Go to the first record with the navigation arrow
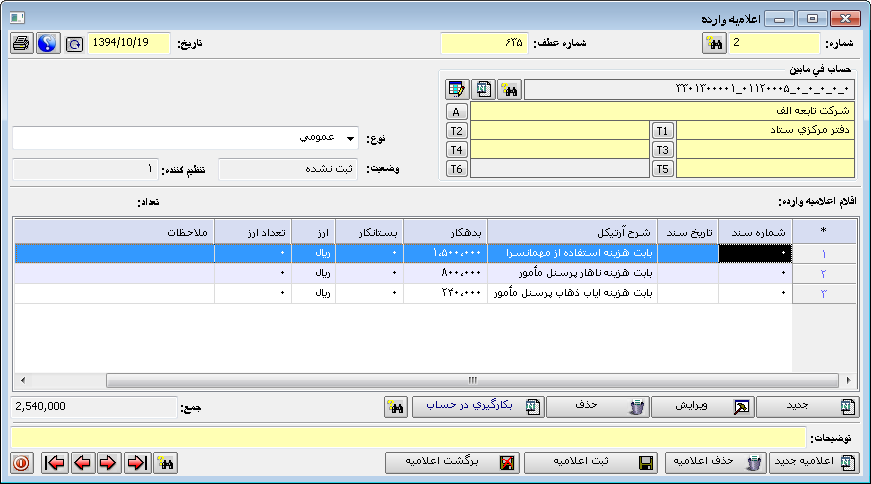Image resolution: width=871 pixels, height=484 pixels. (55, 463)
